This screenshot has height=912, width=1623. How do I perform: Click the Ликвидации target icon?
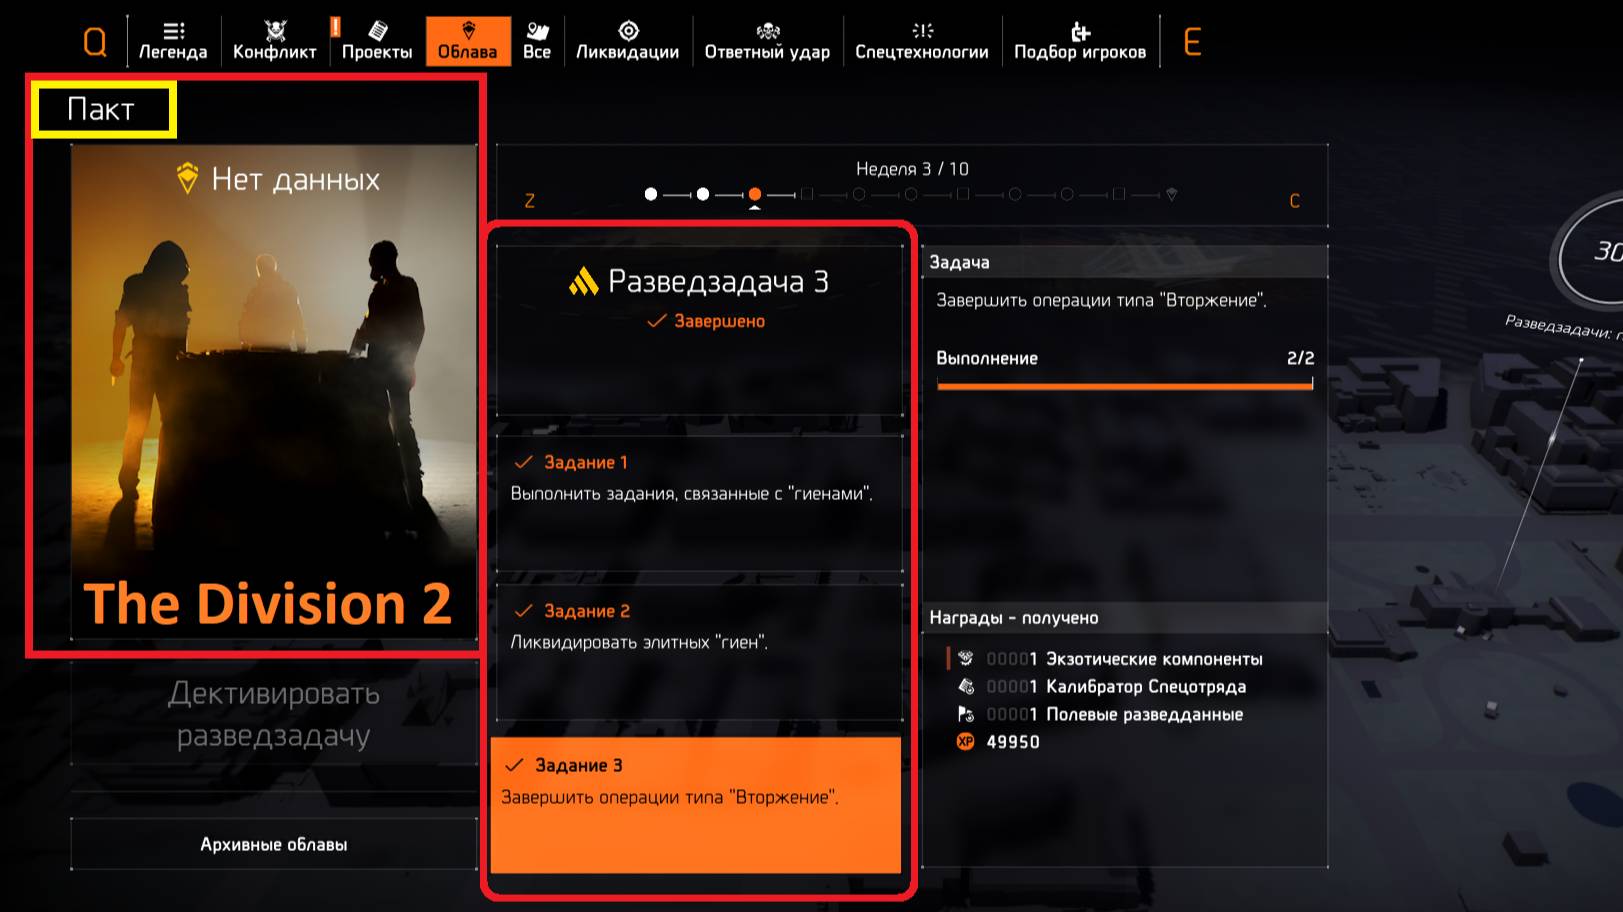[628, 29]
